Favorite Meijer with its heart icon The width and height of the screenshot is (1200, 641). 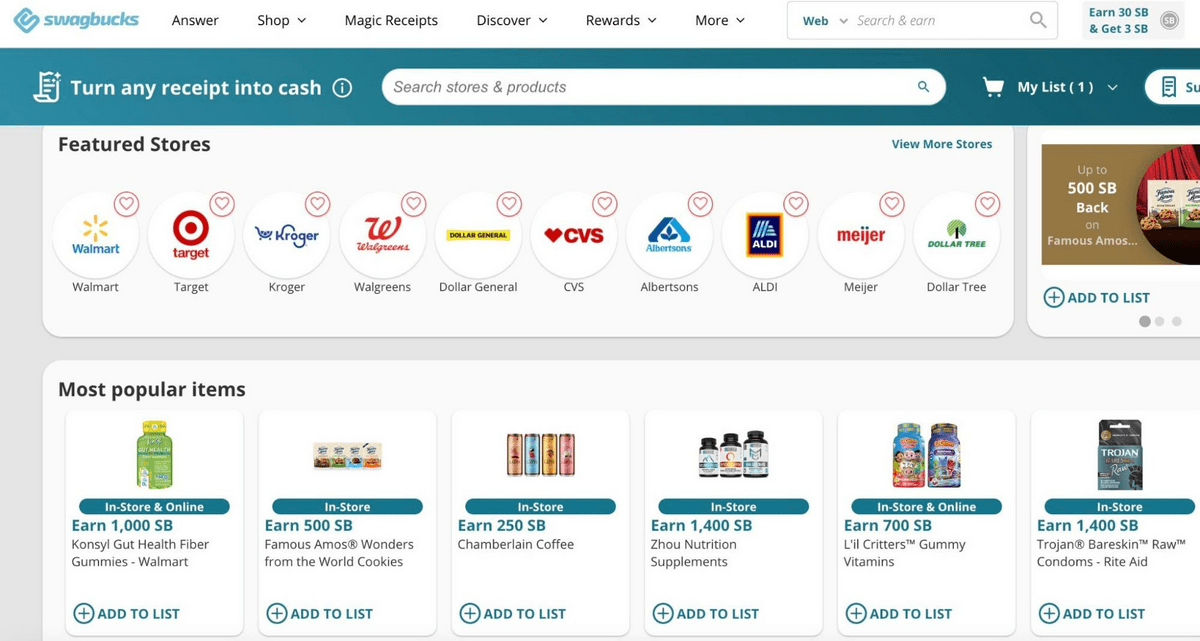(892, 204)
